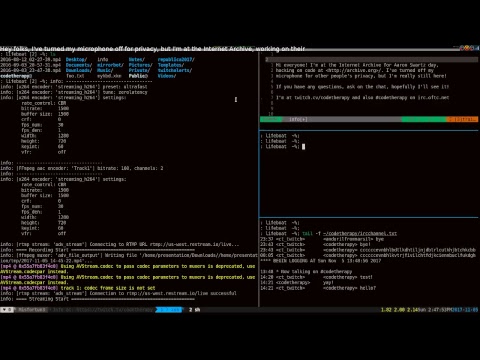Click the 'Pictures/' directory in ls output
Screen dimensions: 480x360
pos(140,65)
